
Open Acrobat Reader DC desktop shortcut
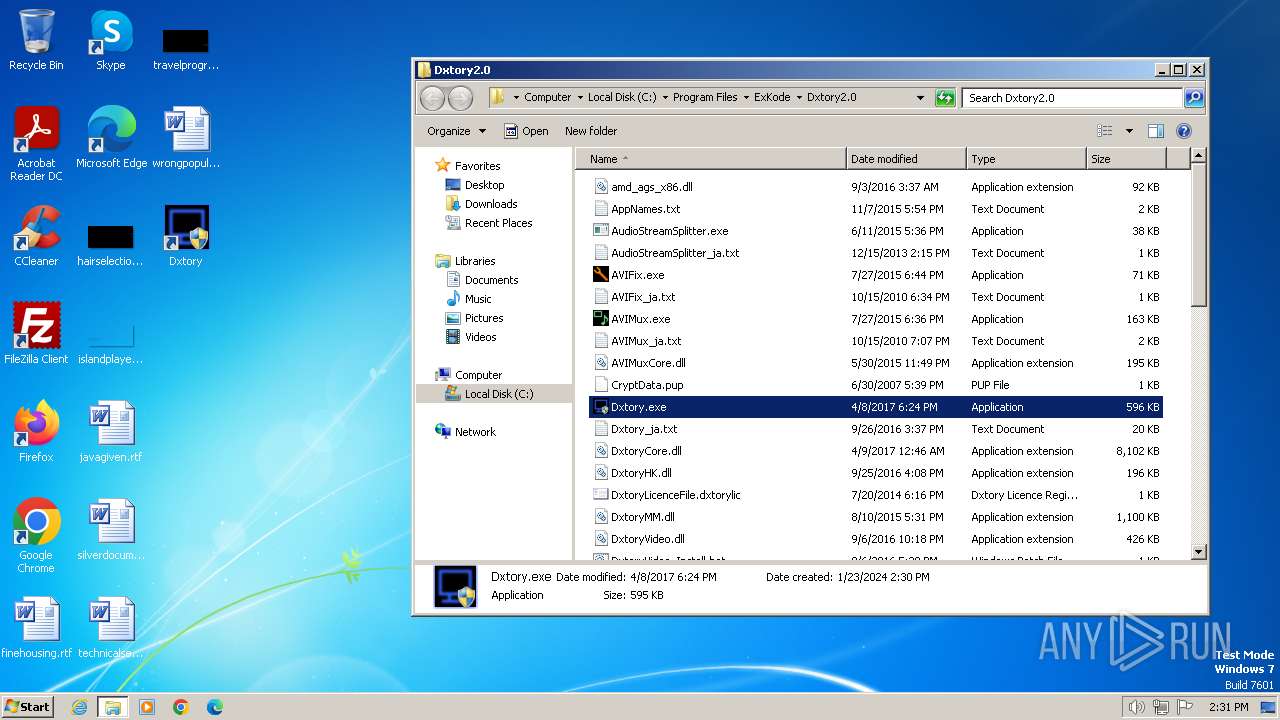(36, 143)
